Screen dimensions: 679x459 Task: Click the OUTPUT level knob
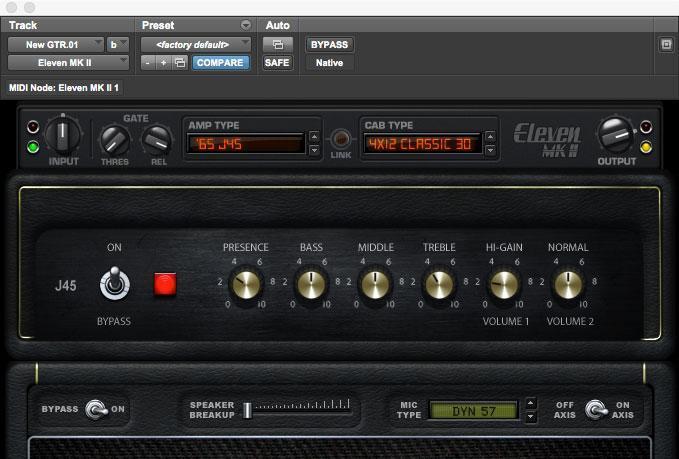coord(615,134)
